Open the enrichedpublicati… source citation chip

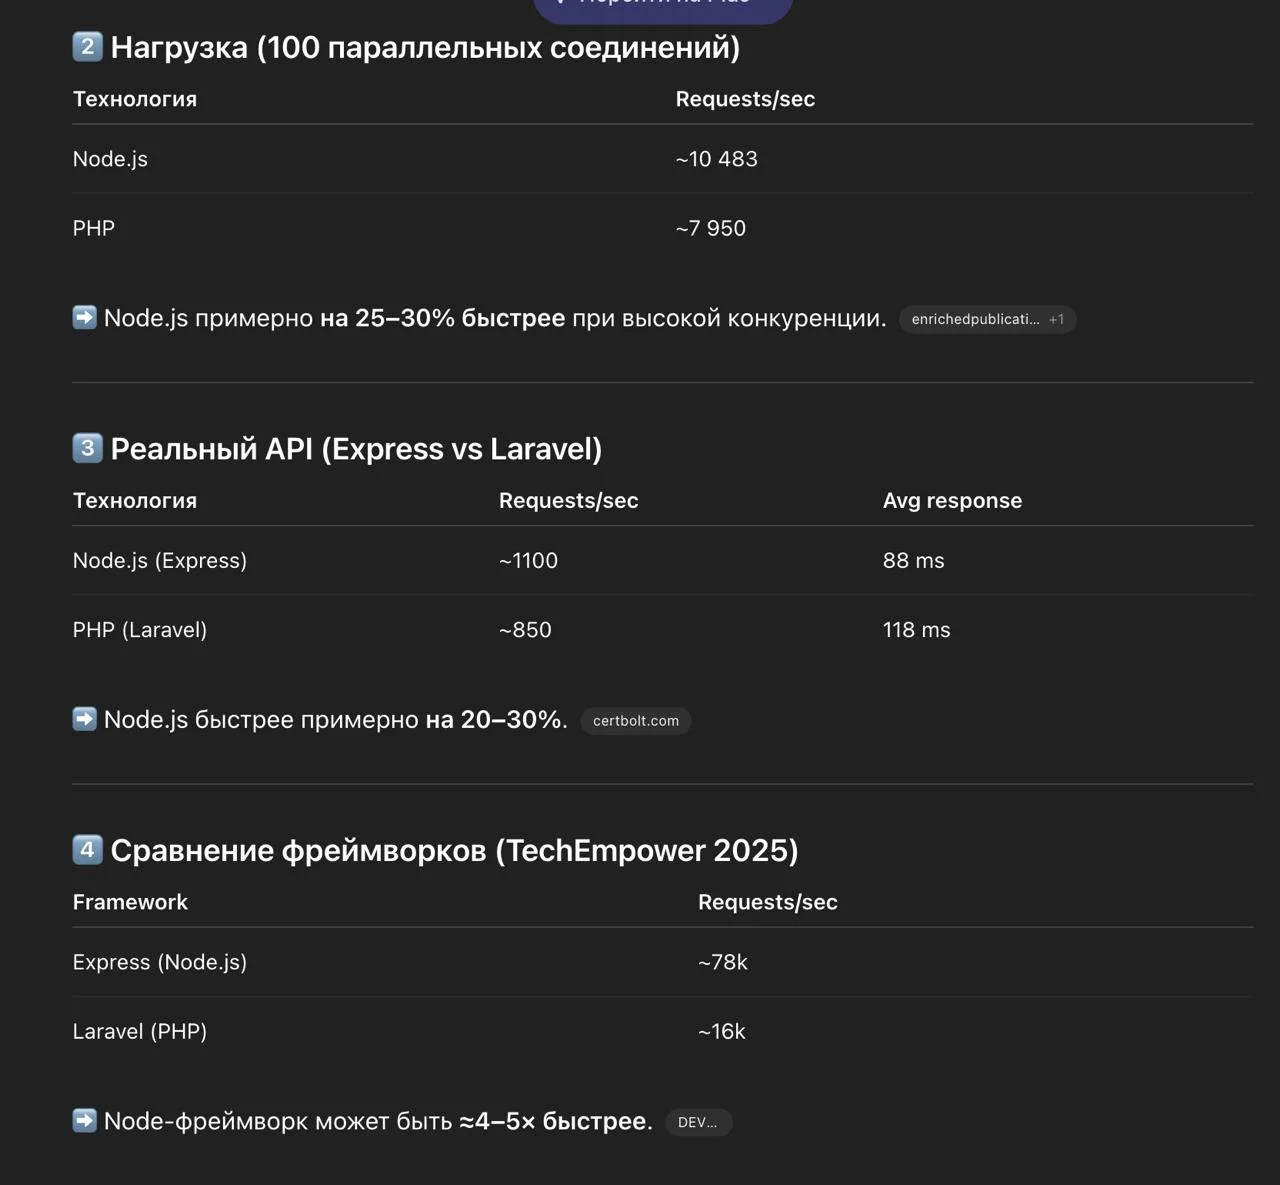tap(986, 320)
